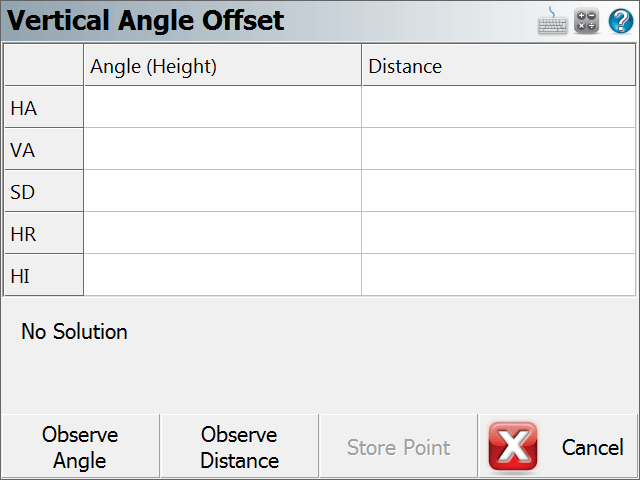Select the SD row header
This screenshot has width=640, height=480.
coord(44,191)
